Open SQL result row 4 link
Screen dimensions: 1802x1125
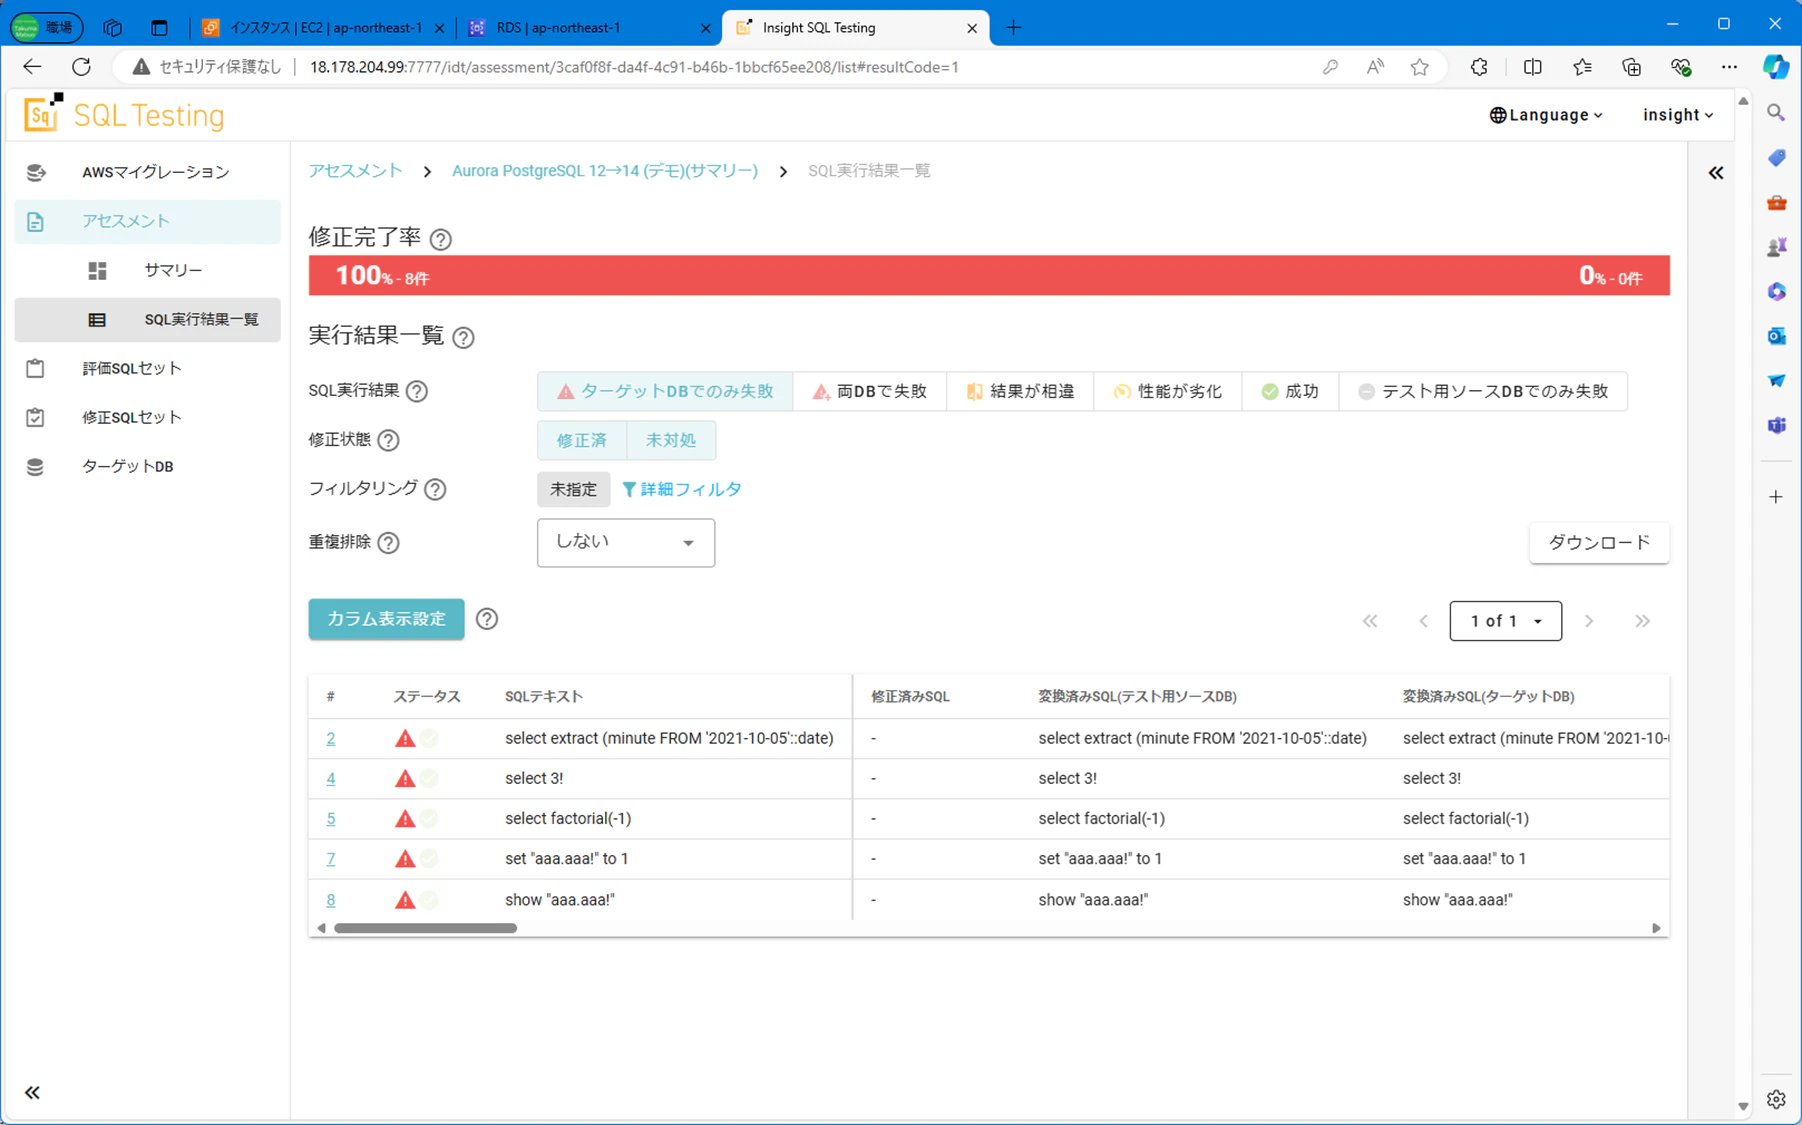click(x=331, y=778)
